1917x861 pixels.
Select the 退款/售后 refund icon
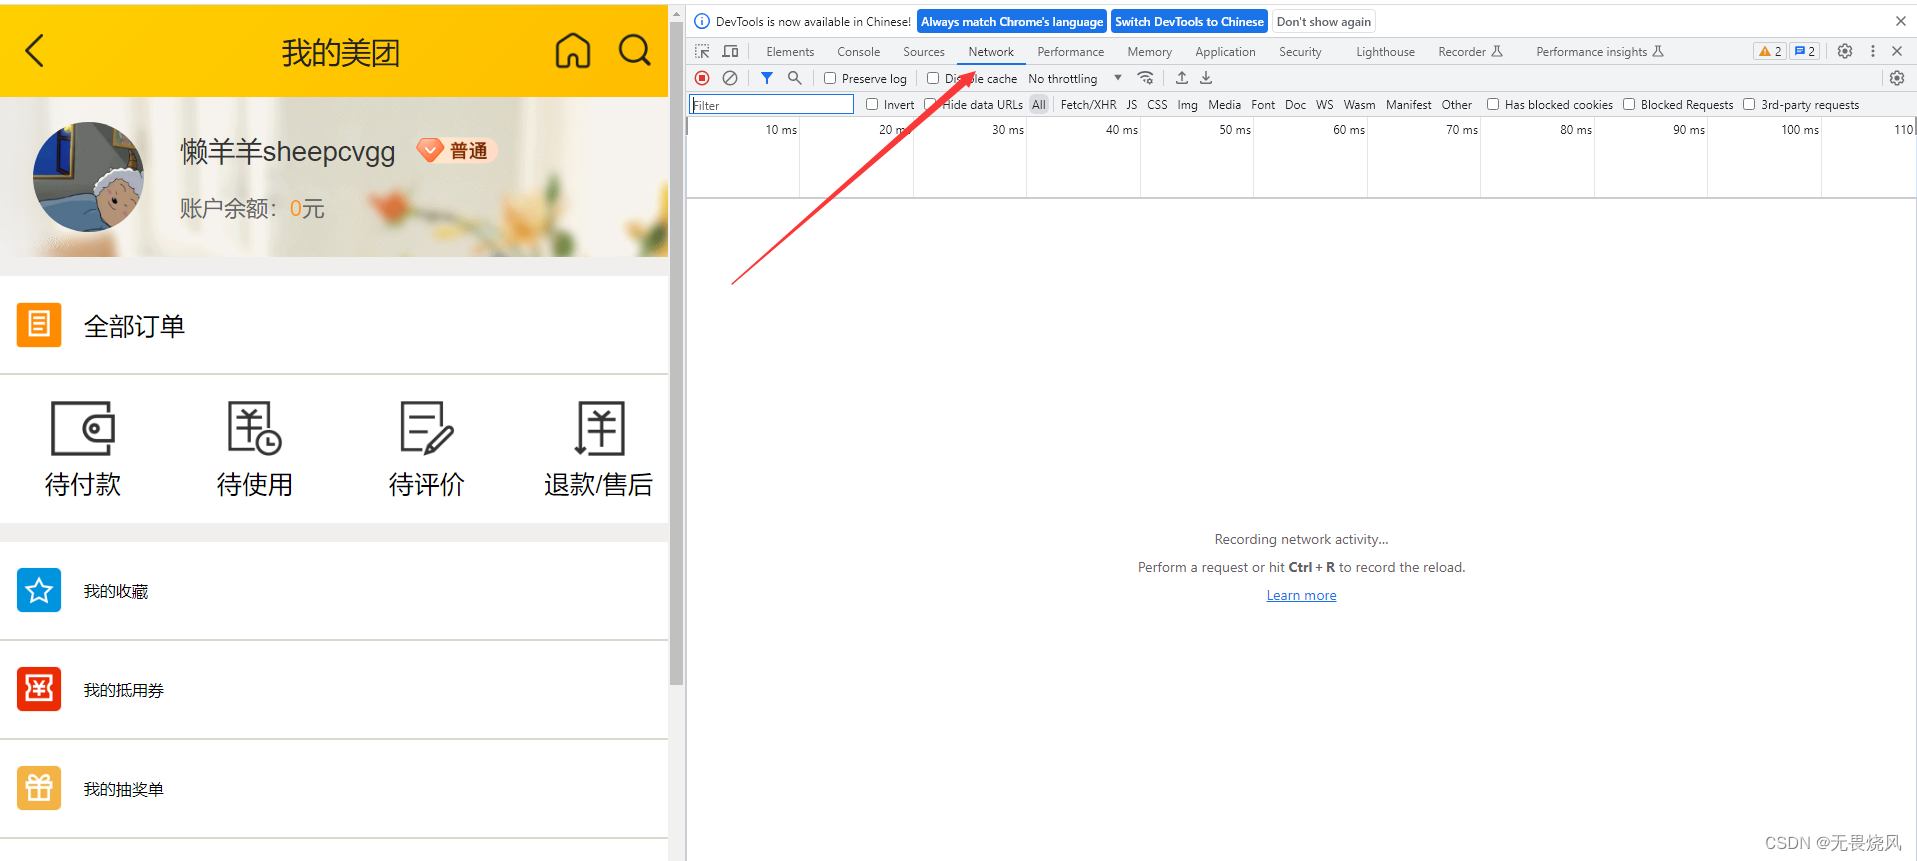(x=599, y=428)
